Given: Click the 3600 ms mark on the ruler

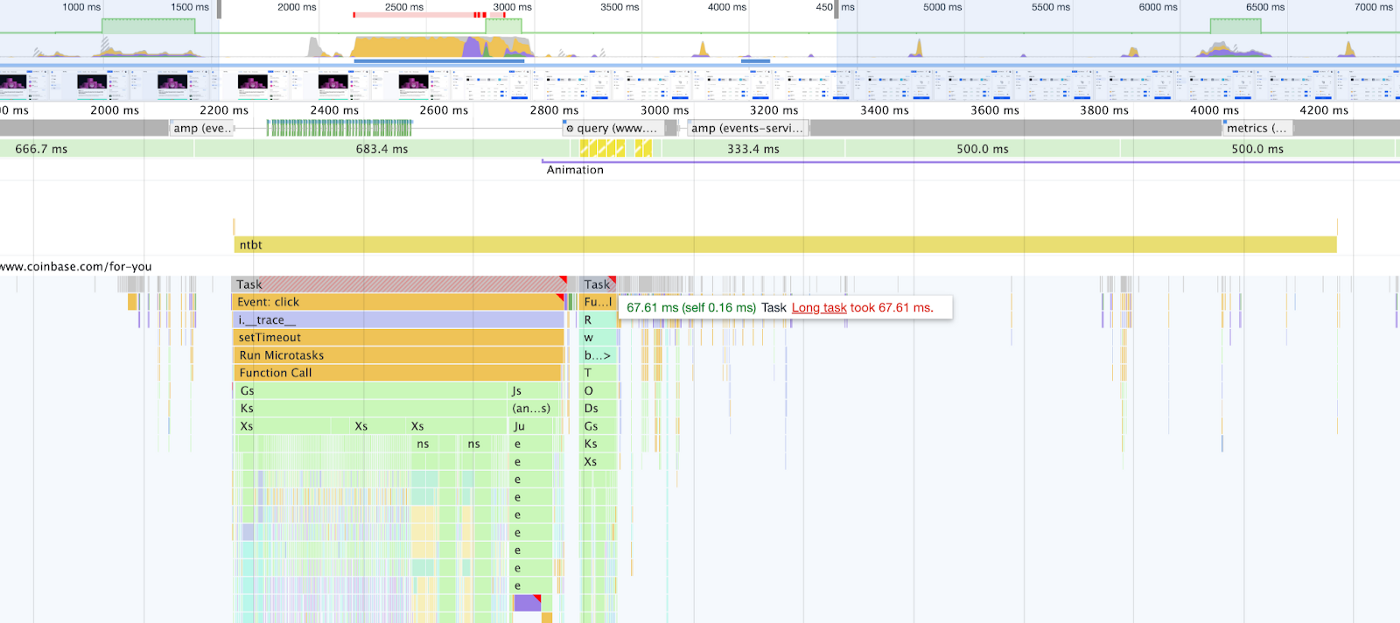Looking at the screenshot, I should click(x=994, y=110).
